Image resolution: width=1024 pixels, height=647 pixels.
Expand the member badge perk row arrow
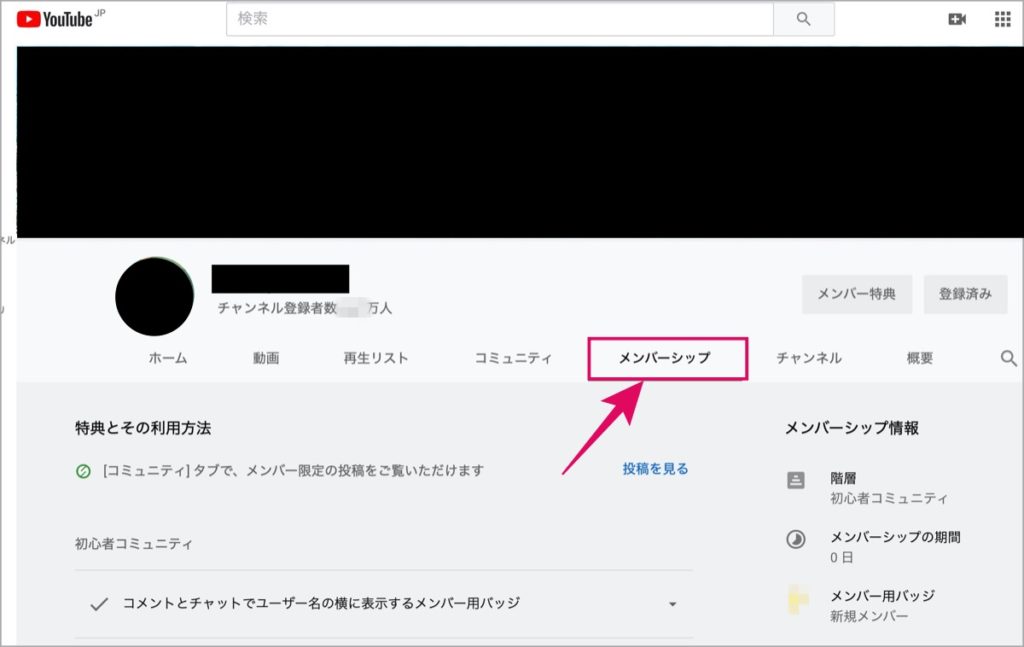672,604
